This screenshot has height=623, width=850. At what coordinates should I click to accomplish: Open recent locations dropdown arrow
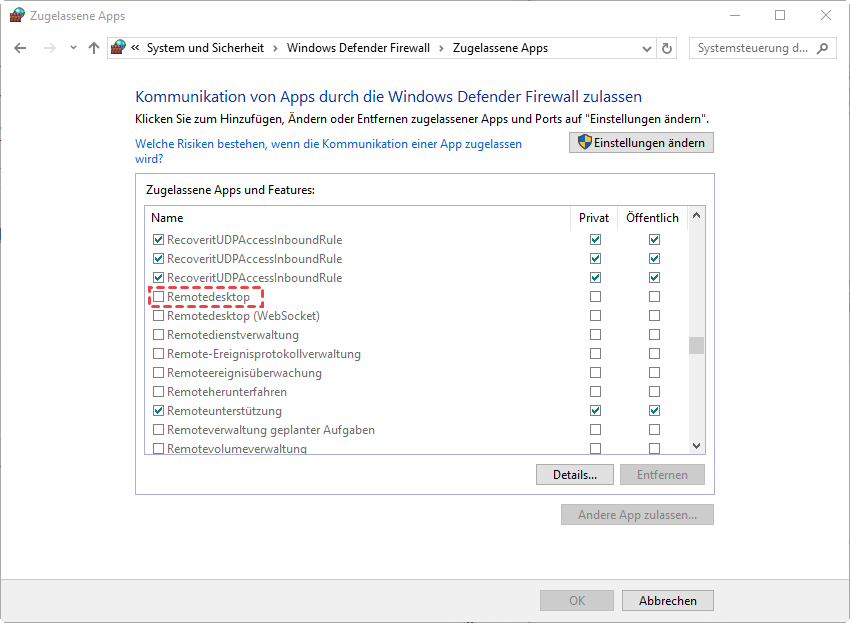(x=73, y=48)
